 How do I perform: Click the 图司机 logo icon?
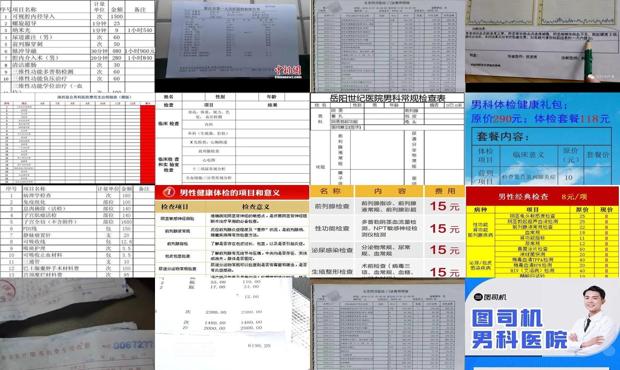(478, 297)
